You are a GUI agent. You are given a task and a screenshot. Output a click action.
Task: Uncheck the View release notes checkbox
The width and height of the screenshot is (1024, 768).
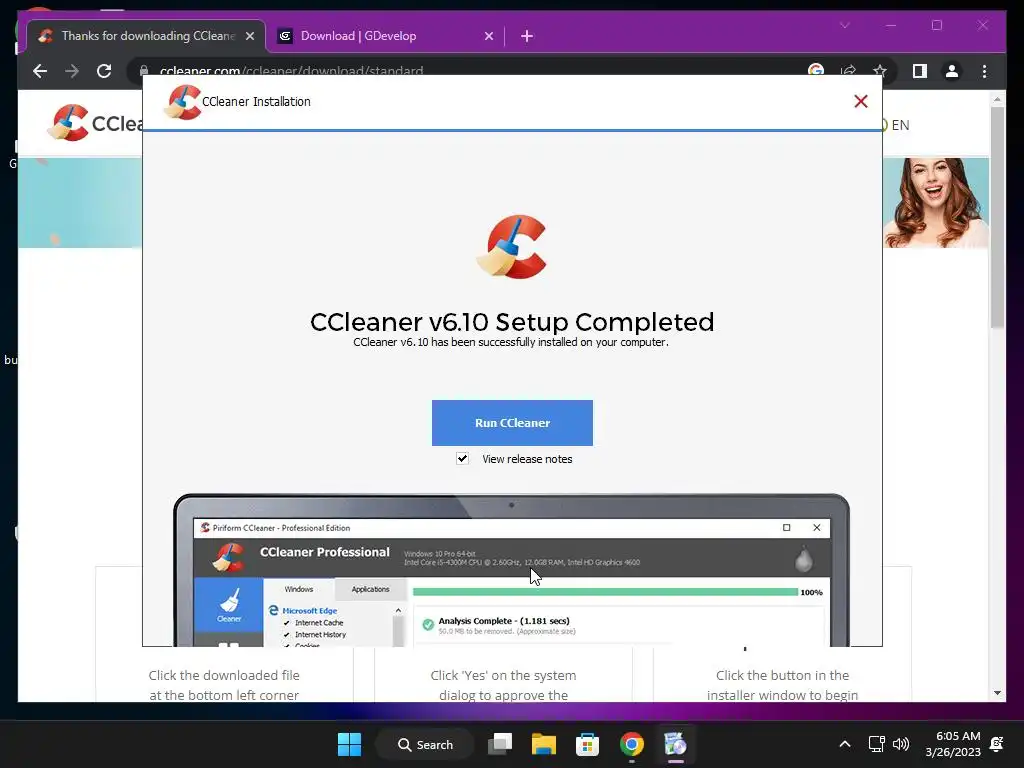462,458
